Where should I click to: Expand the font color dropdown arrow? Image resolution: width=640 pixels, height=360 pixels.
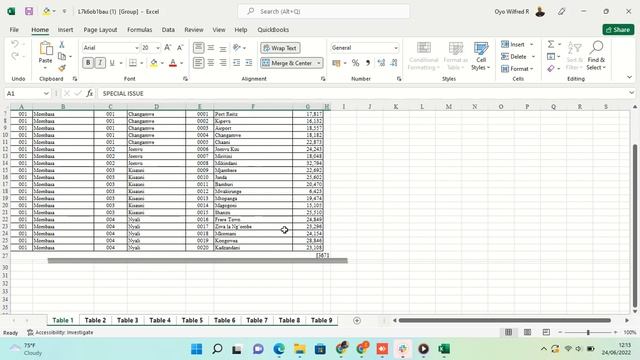point(182,63)
